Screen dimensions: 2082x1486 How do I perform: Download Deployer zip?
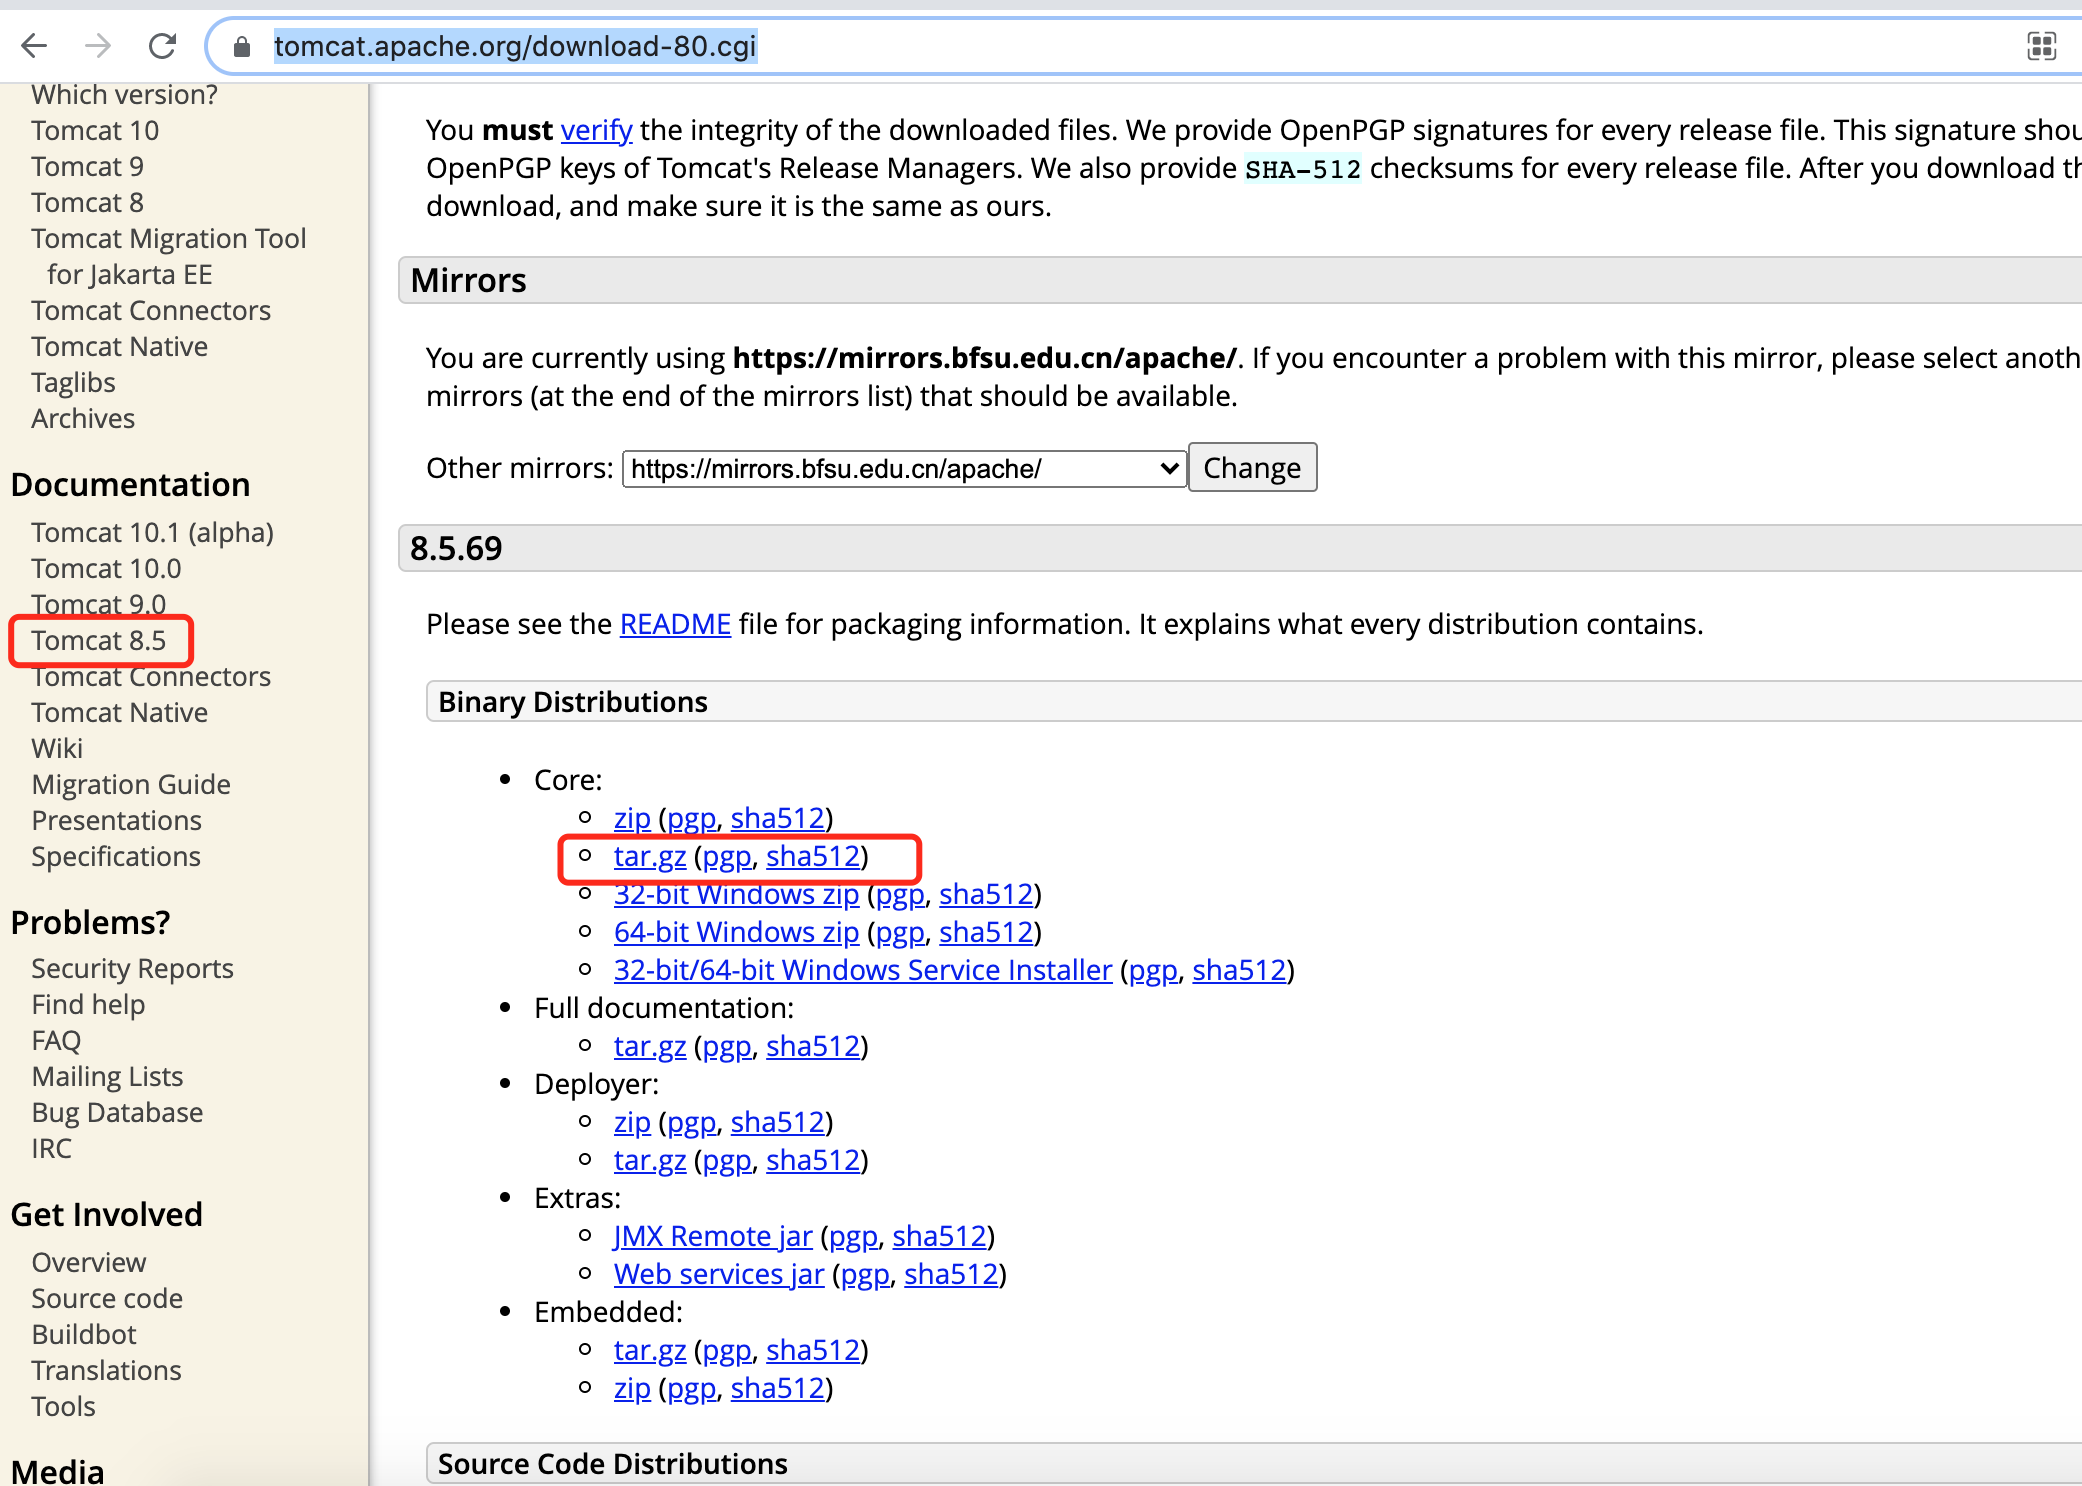(x=632, y=1122)
